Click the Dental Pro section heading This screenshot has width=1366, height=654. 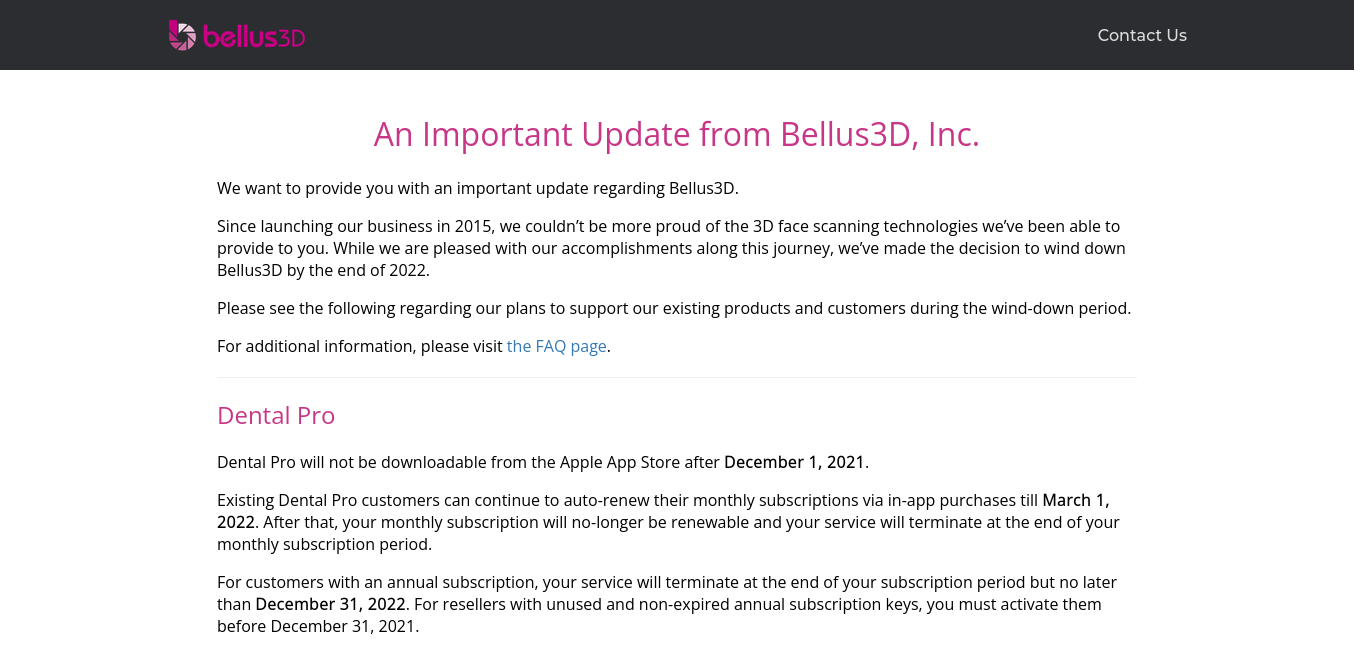click(276, 415)
